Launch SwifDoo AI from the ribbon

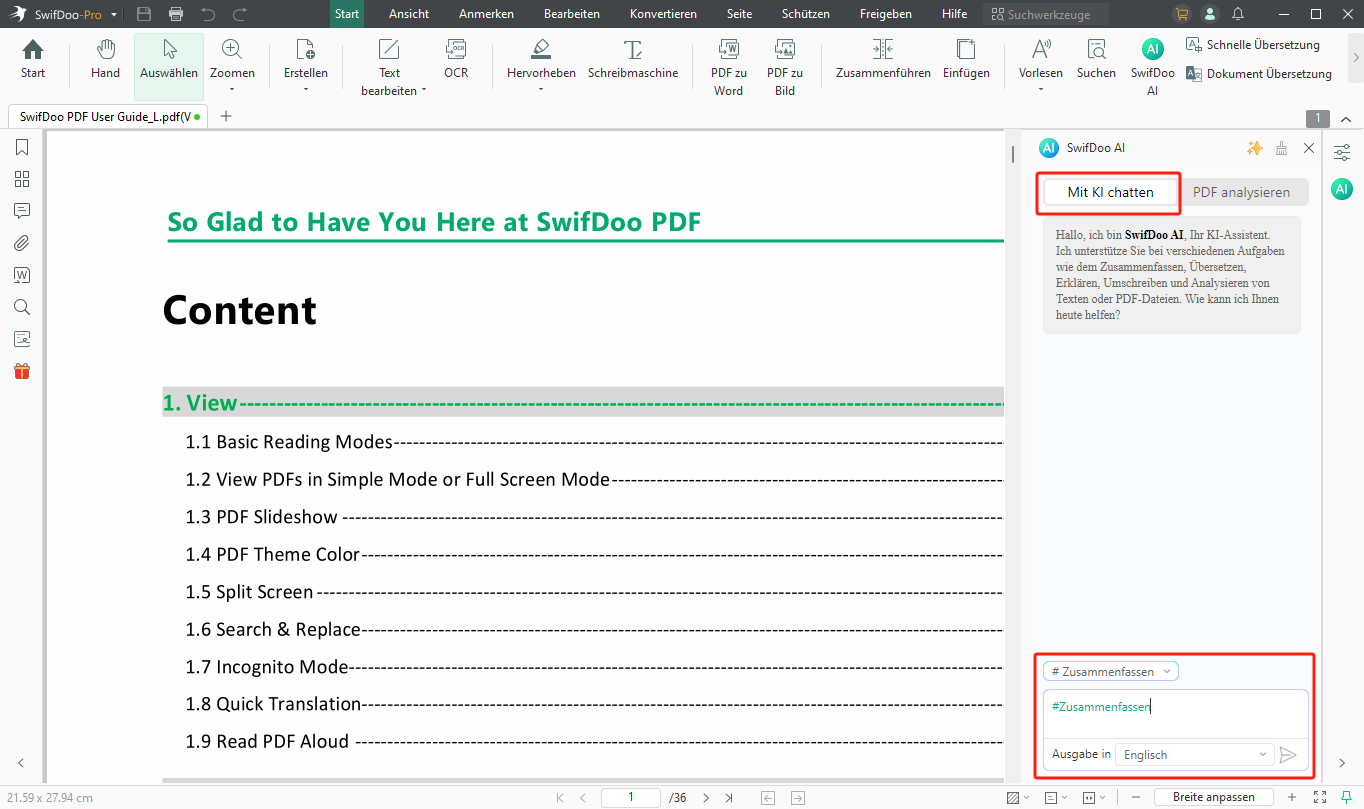1153,68
